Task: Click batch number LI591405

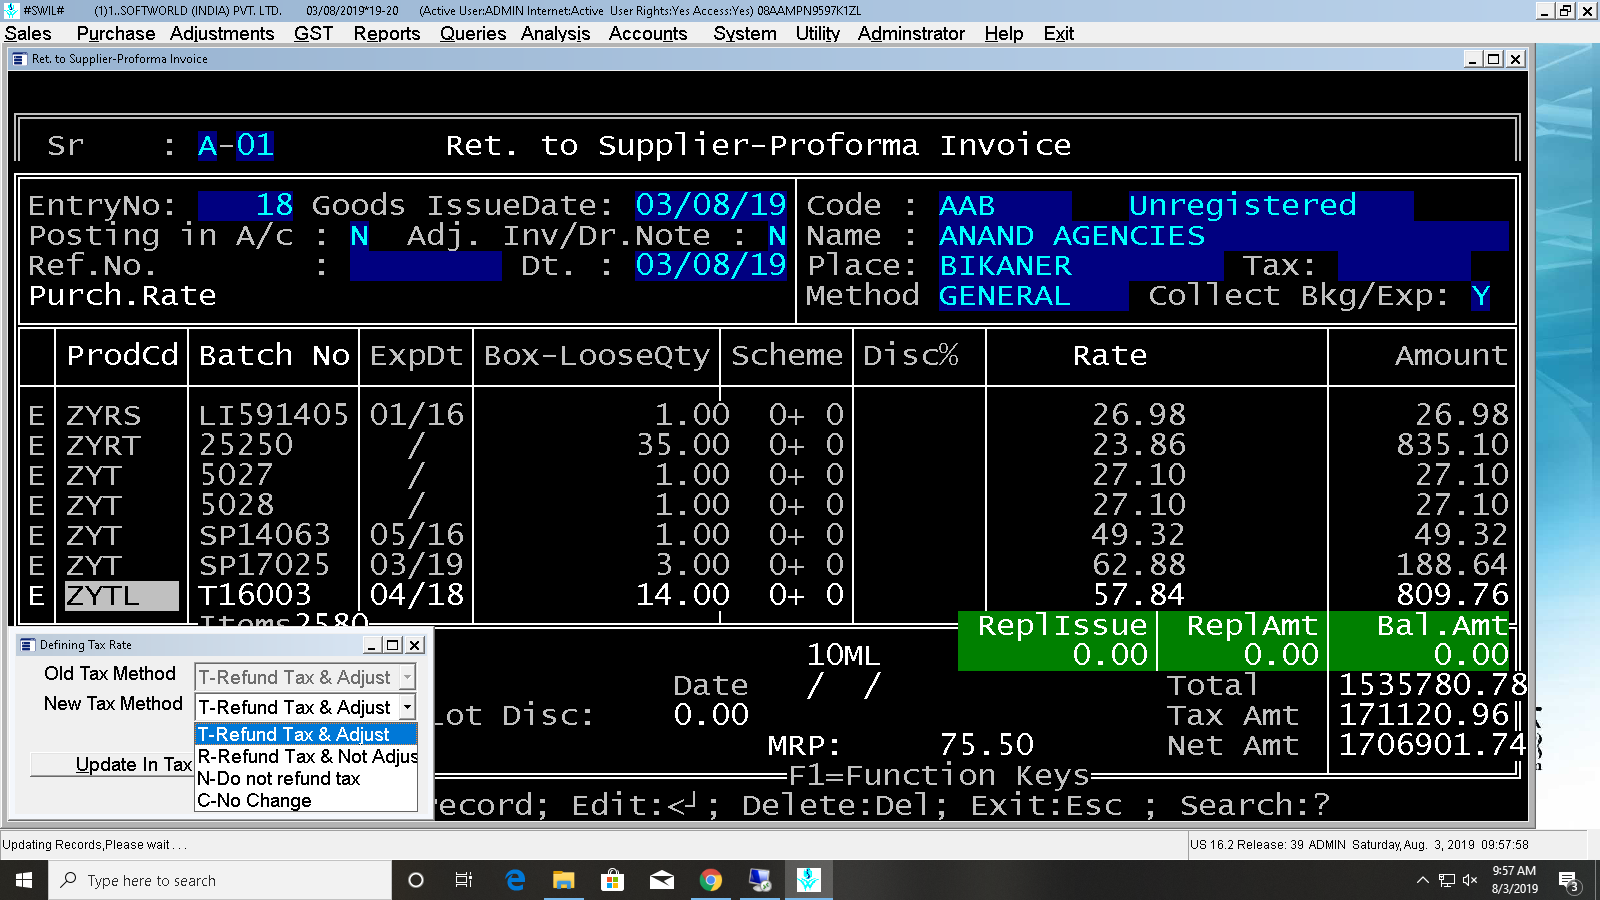Action: point(274,416)
